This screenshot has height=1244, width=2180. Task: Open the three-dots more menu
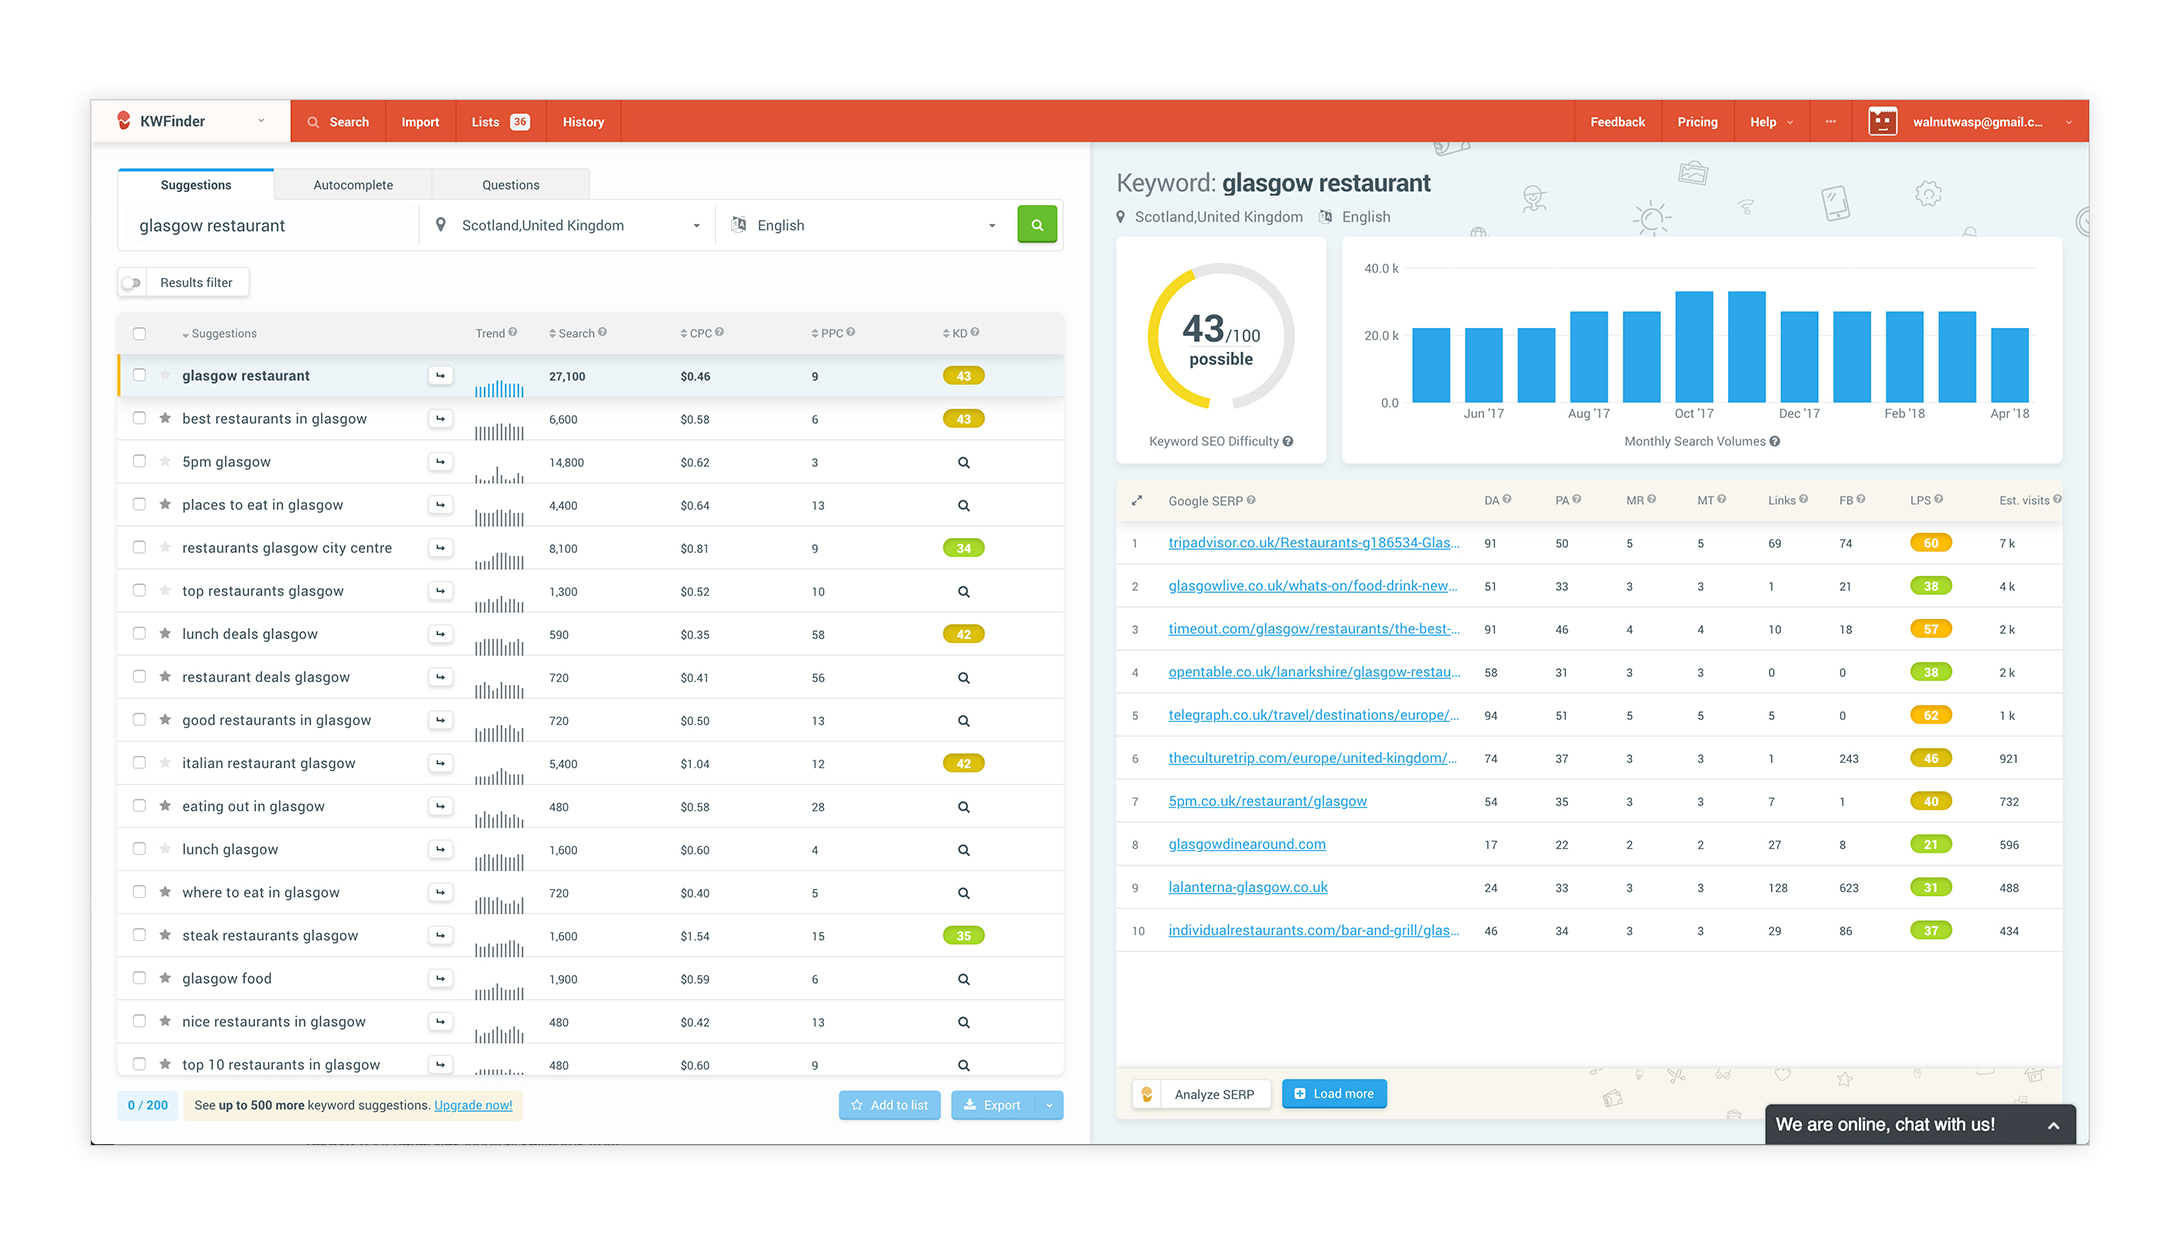1831,122
